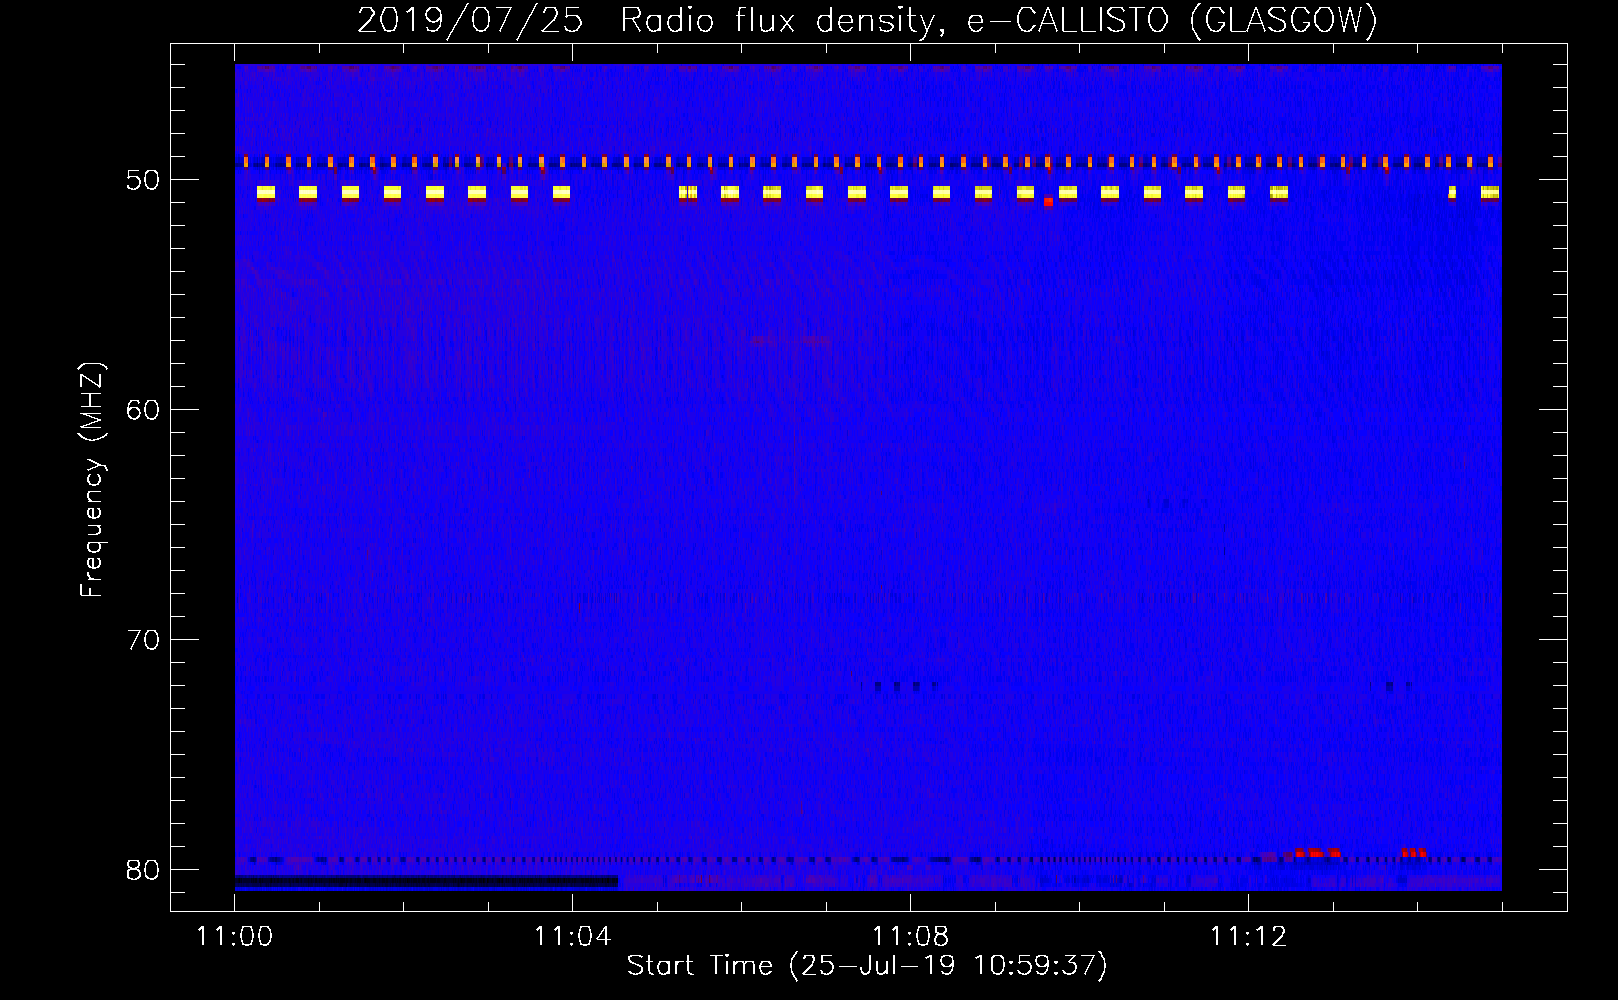Viewport: 1618px width, 1000px height.
Task: Click the 60 frequency tick label
Action: [x=144, y=410]
